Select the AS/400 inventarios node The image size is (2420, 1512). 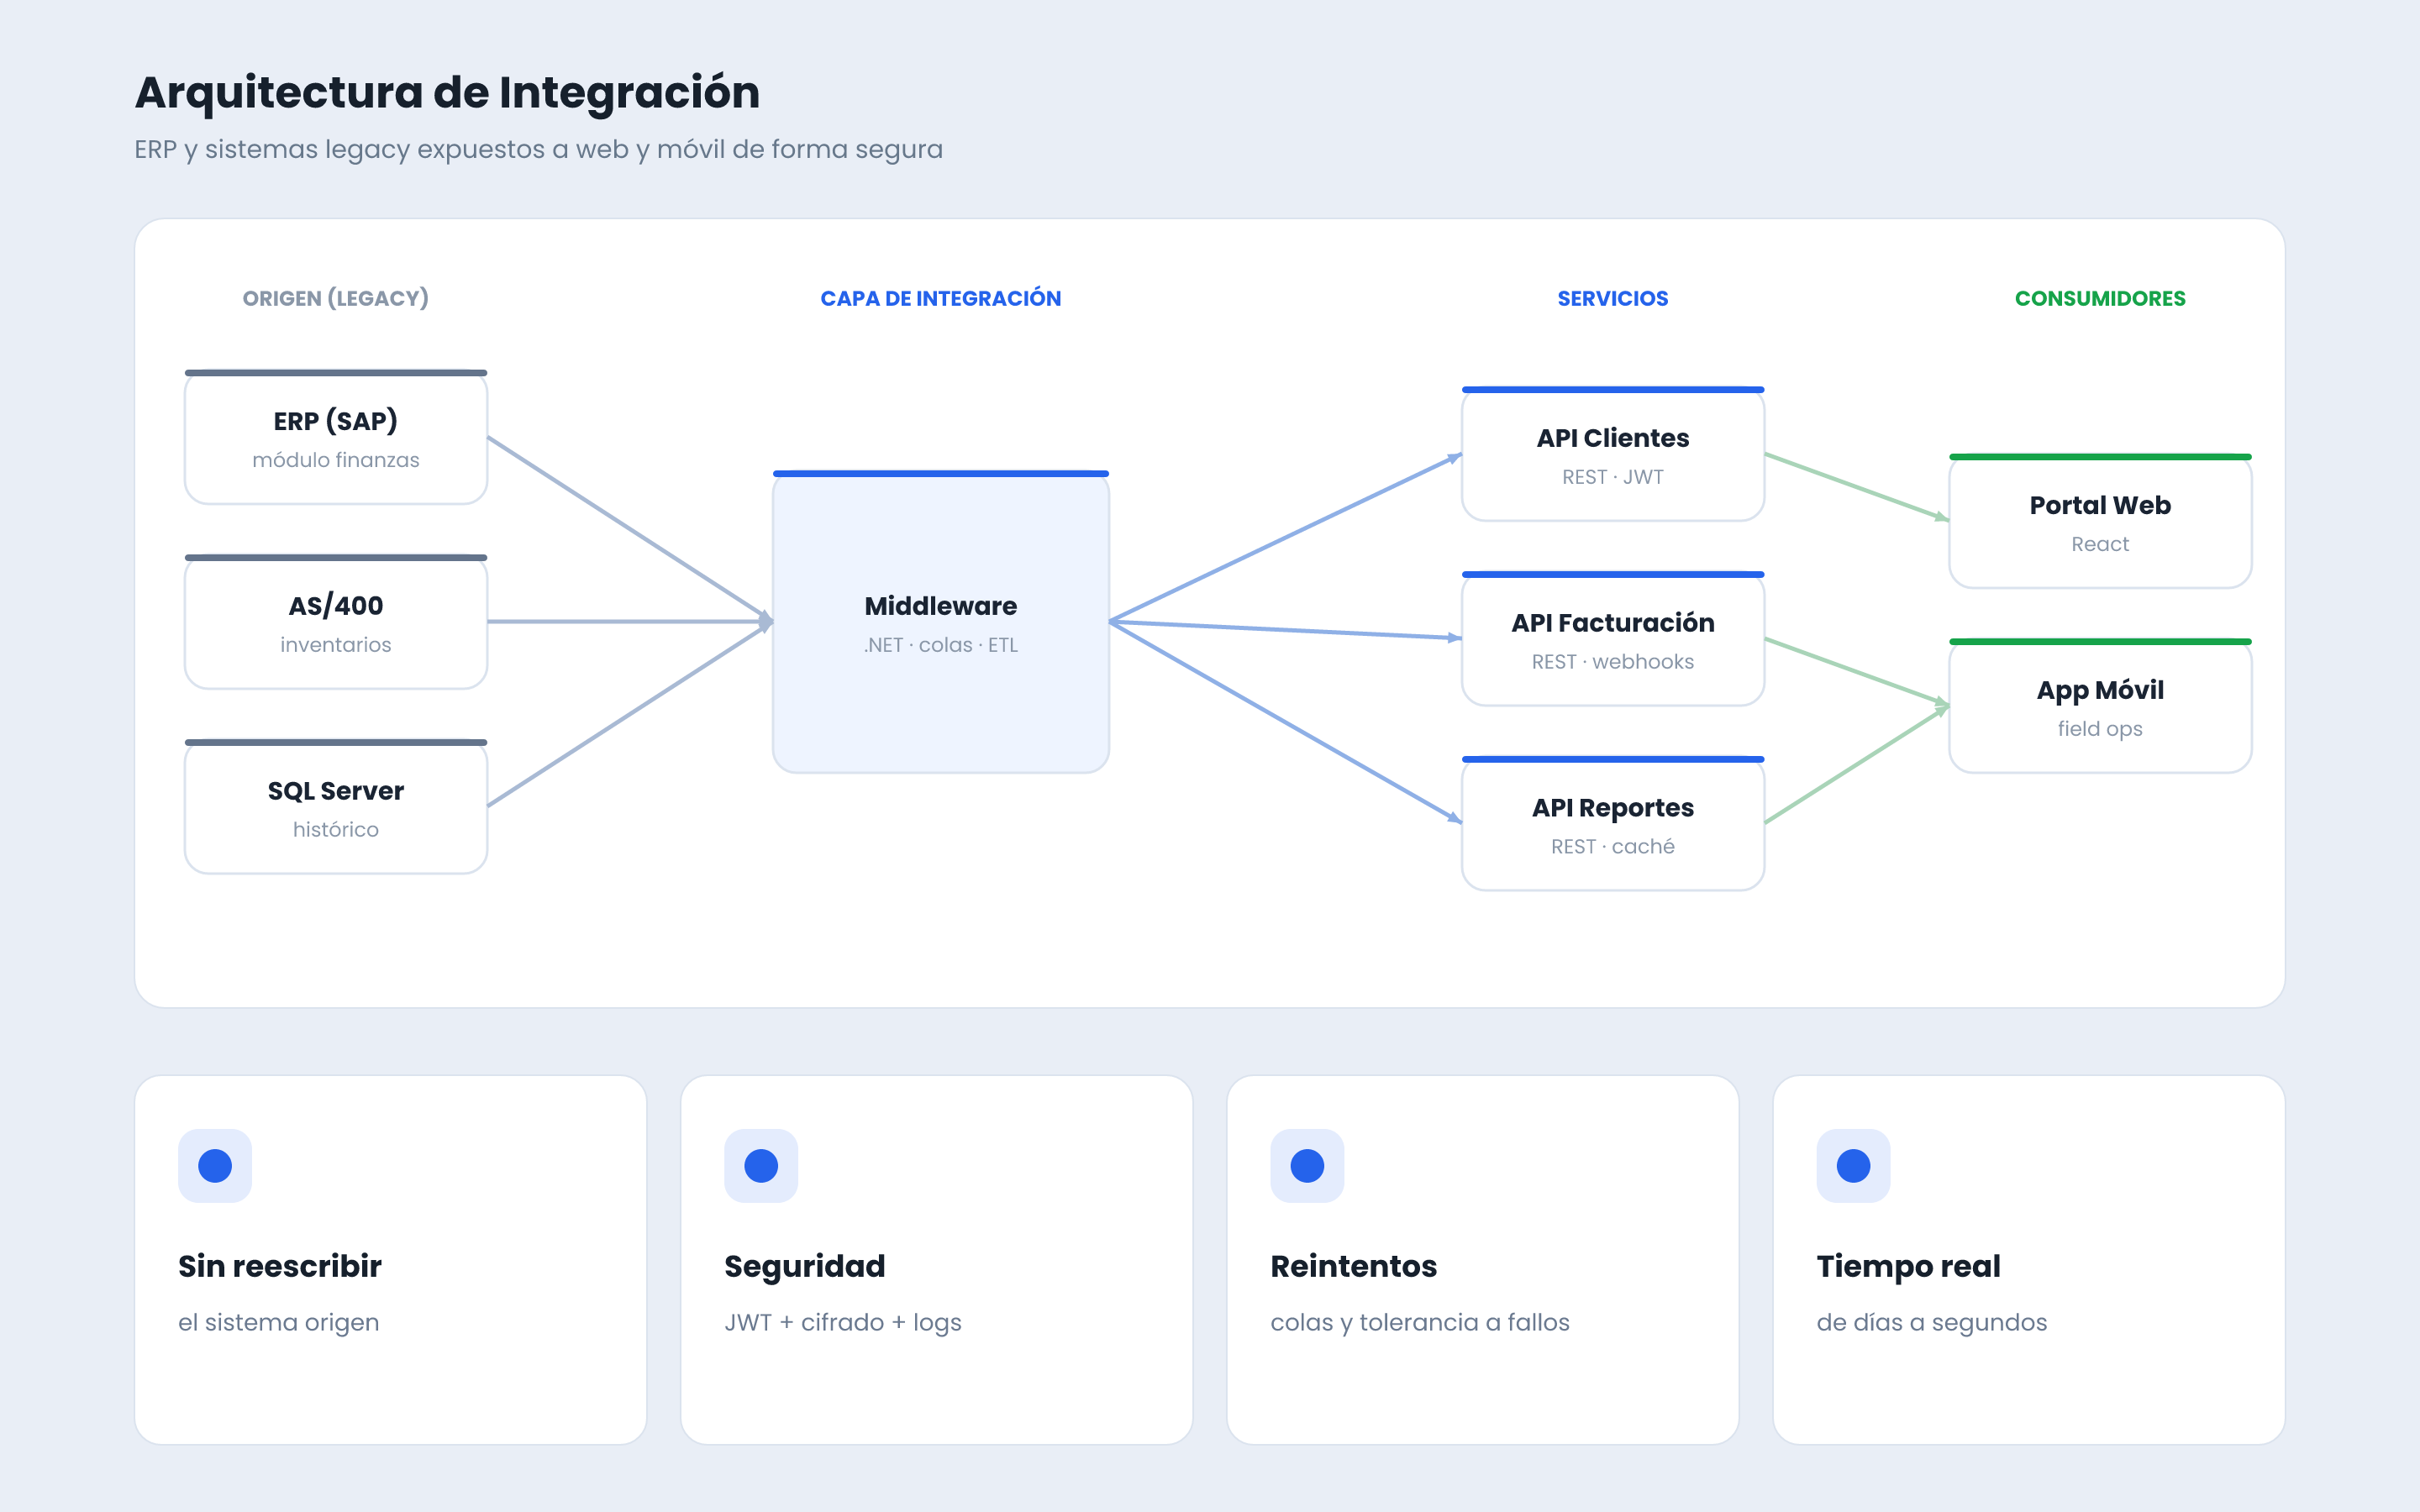coord(336,622)
